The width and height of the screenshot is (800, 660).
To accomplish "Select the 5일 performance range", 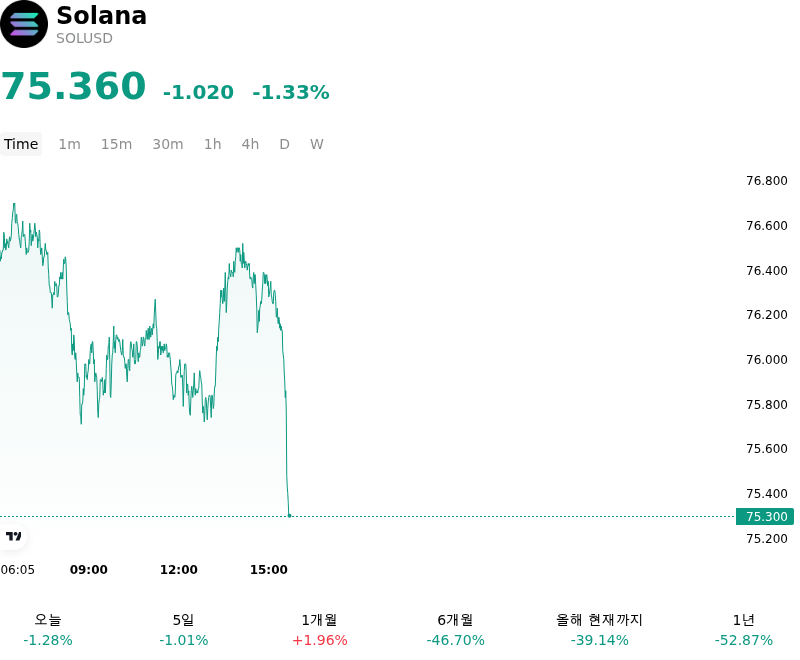I will click(184, 630).
